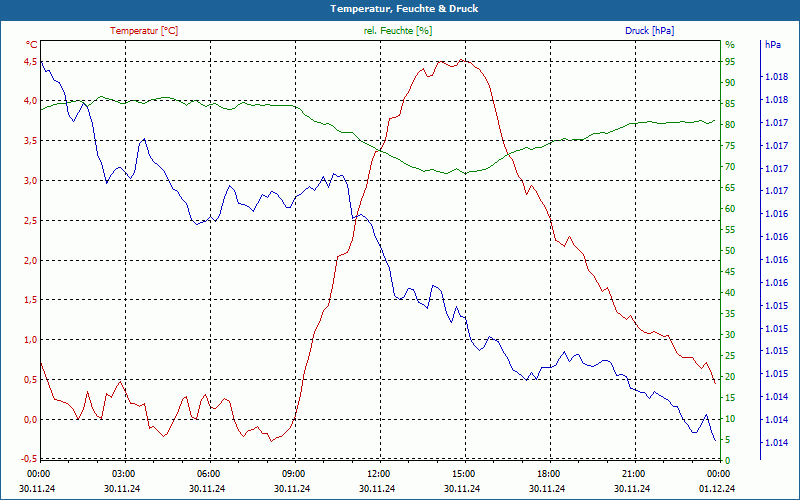Viewport: 800px width, 500px height.
Task: Select the green 'rel. Feuchte [%]' legend label
Action: [x=397, y=31]
